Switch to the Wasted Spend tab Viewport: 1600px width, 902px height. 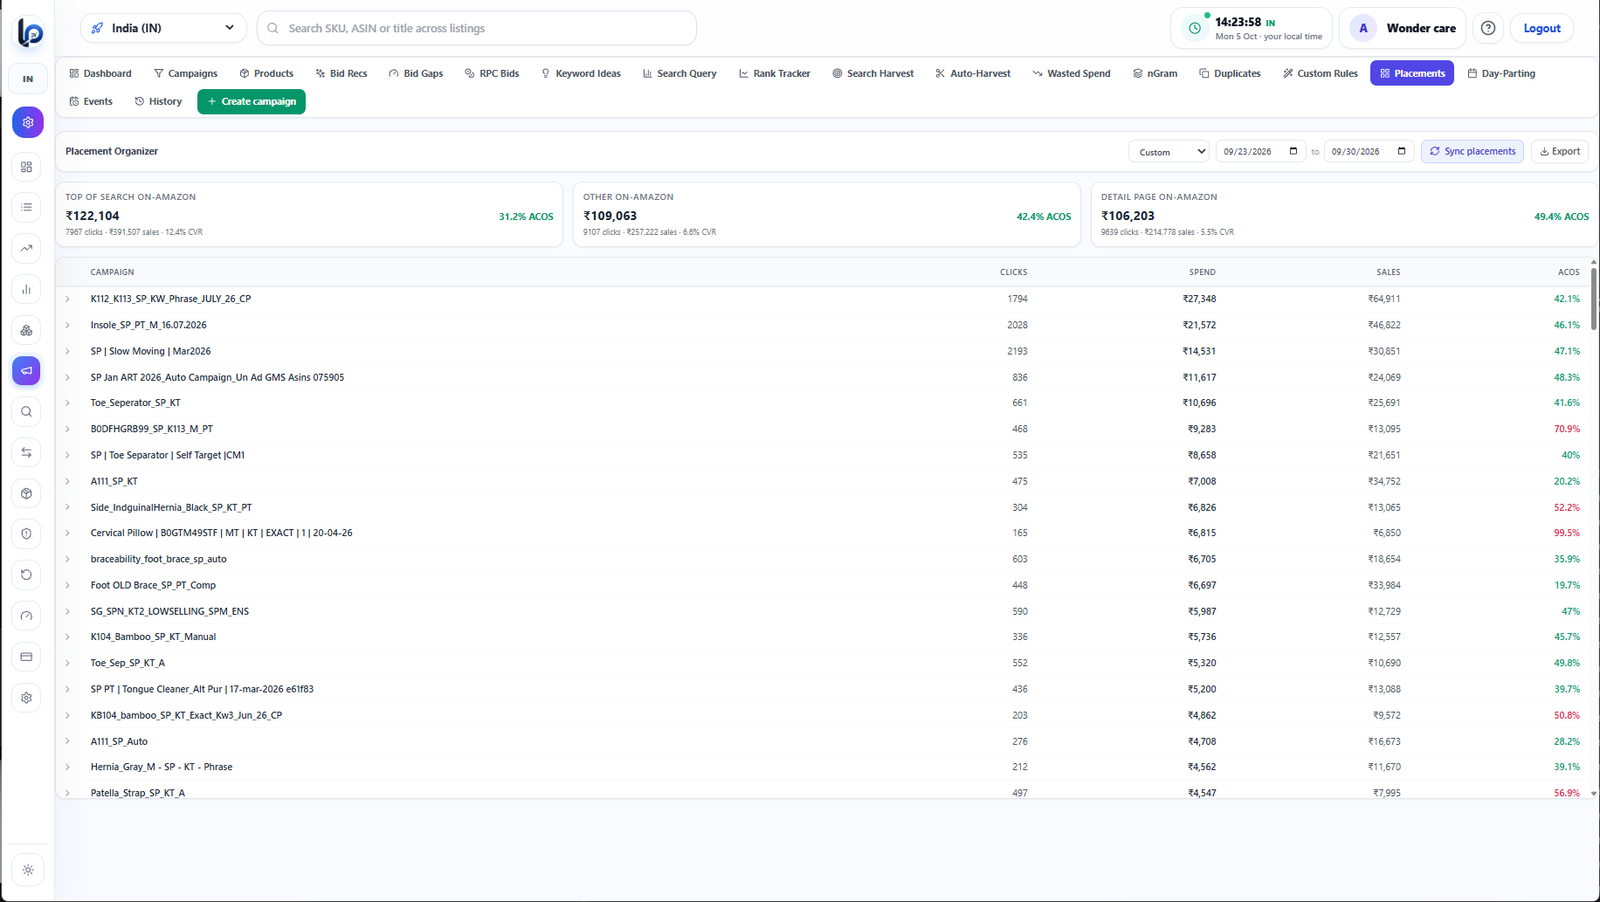click(1071, 73)
